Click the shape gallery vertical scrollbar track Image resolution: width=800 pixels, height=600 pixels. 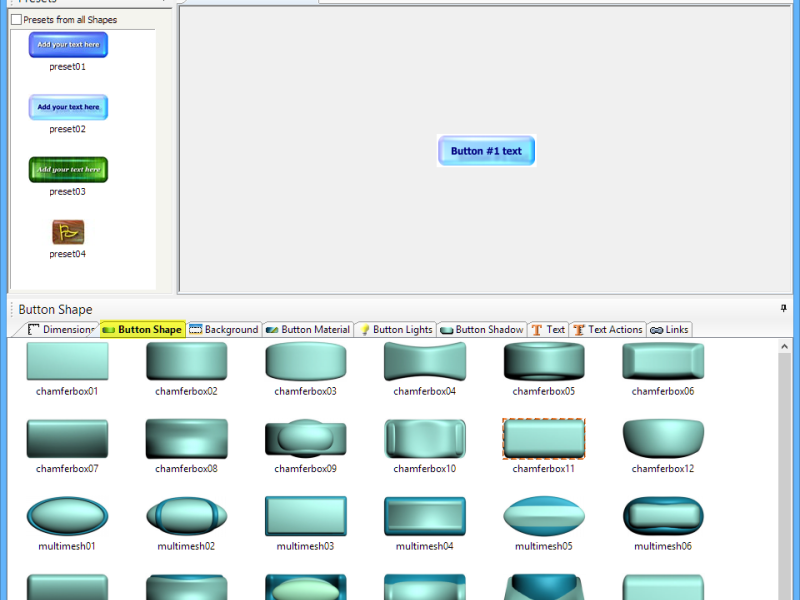[785, 476]
